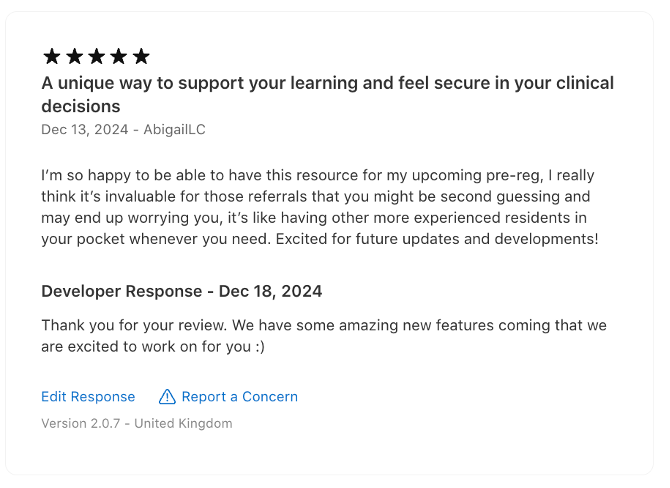
Task: Click the review date Dec 13, 2024
Action: [83, 130]
